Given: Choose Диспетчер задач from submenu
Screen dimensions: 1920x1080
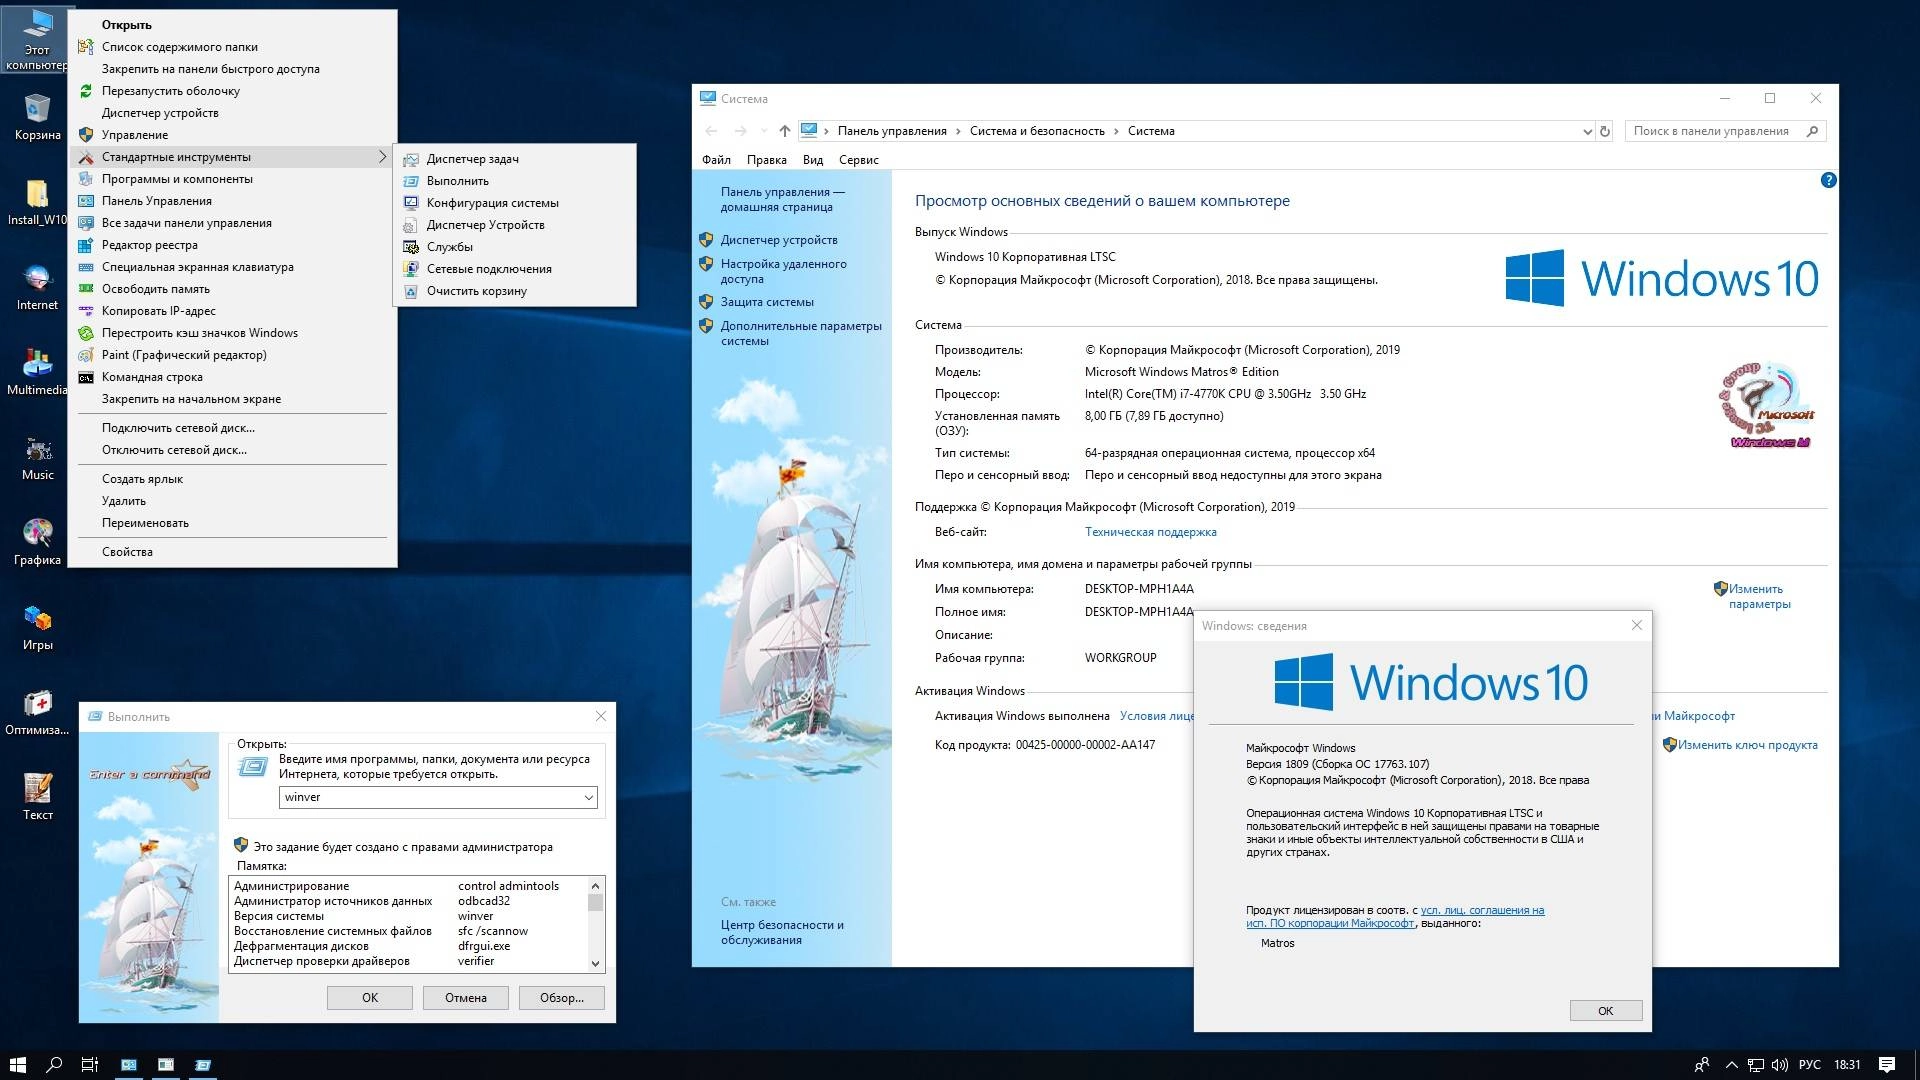Looking at the screenshot, I should pyautogui.click(x=515, y=159).
